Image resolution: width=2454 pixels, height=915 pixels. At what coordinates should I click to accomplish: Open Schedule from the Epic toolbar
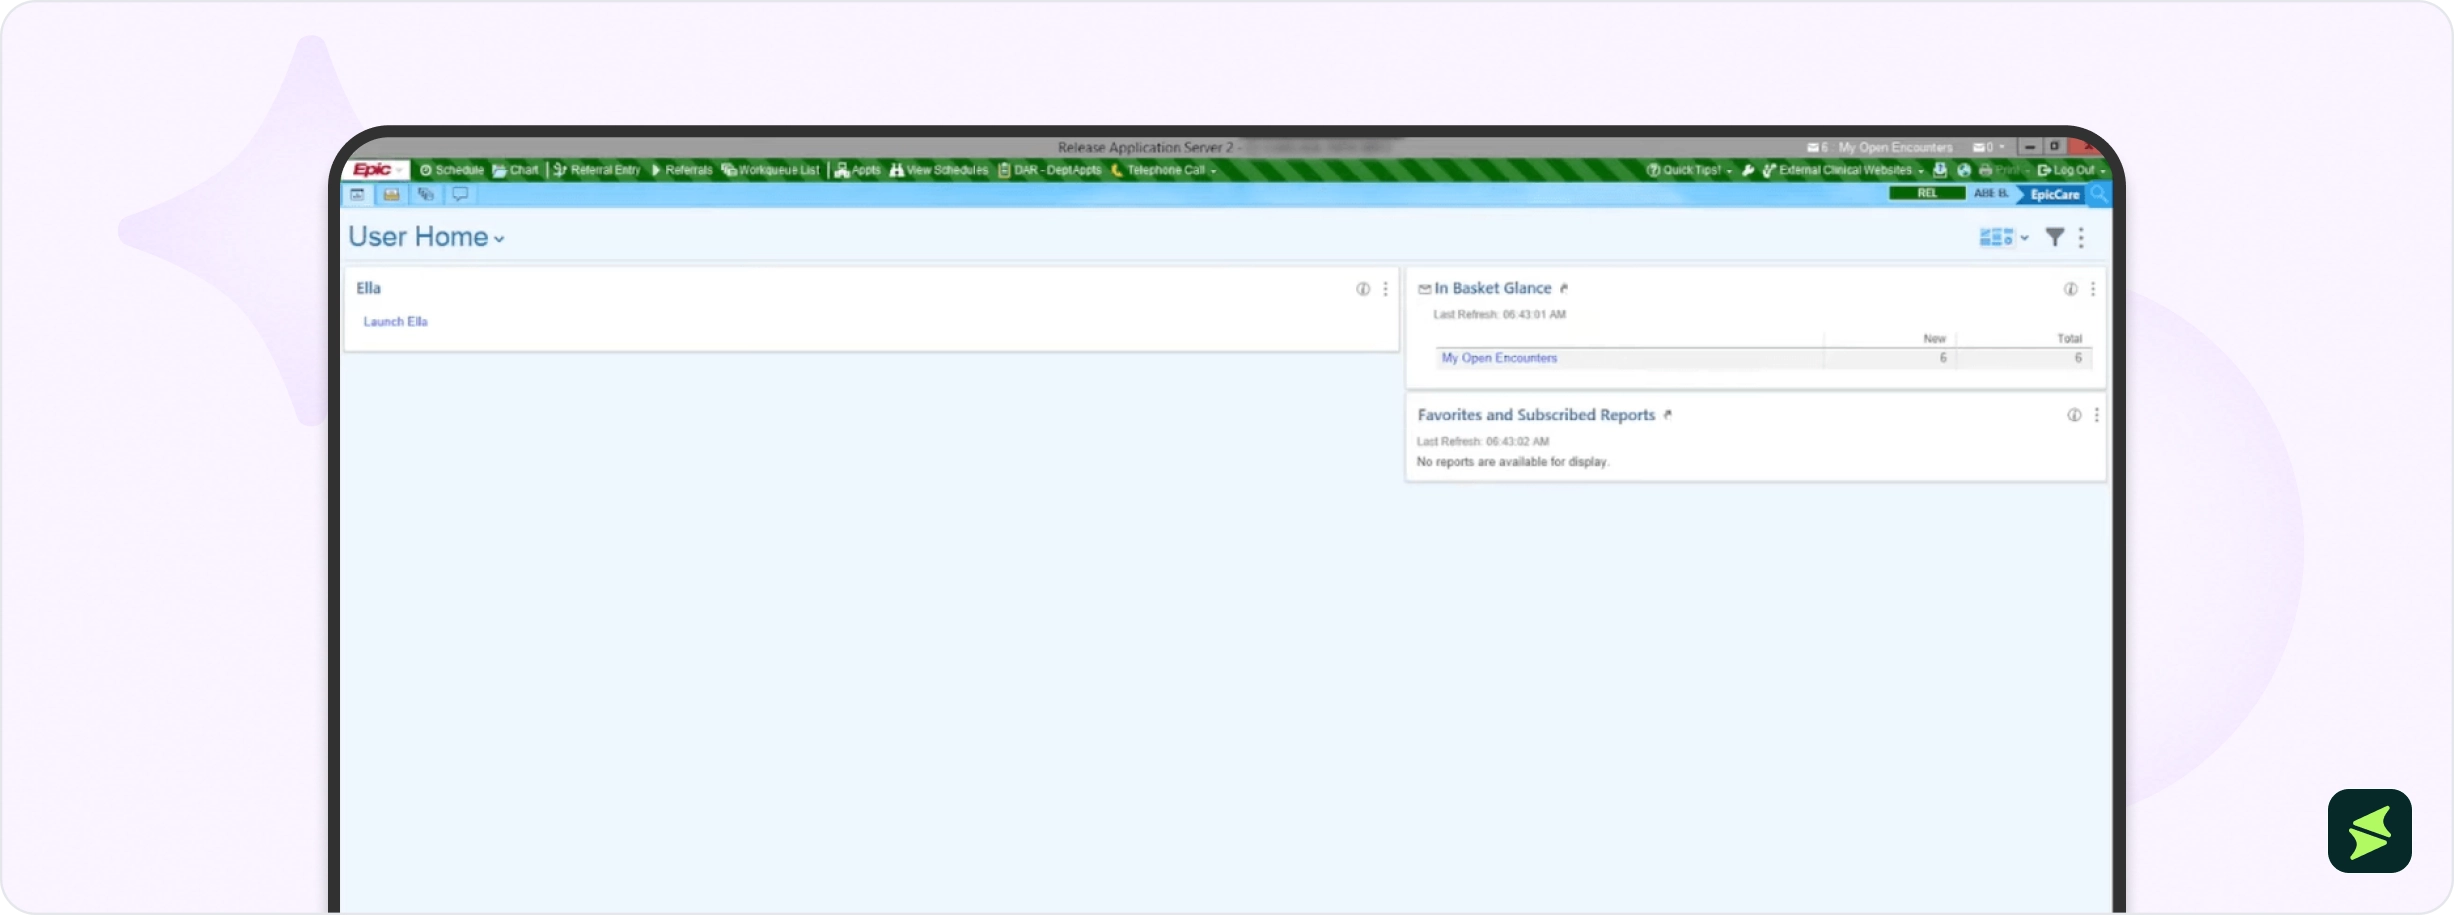[452, 170]
